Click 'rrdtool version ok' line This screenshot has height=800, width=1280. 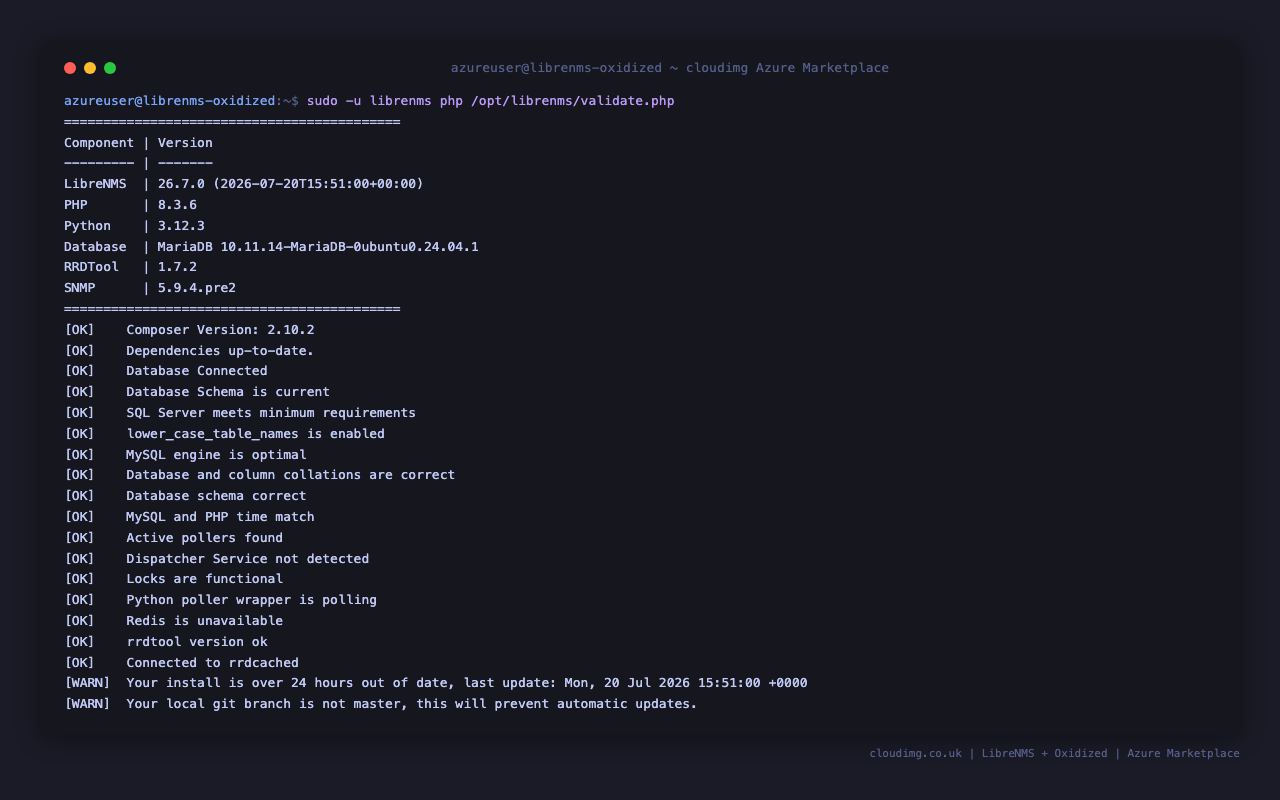click(x=166, y=642)
